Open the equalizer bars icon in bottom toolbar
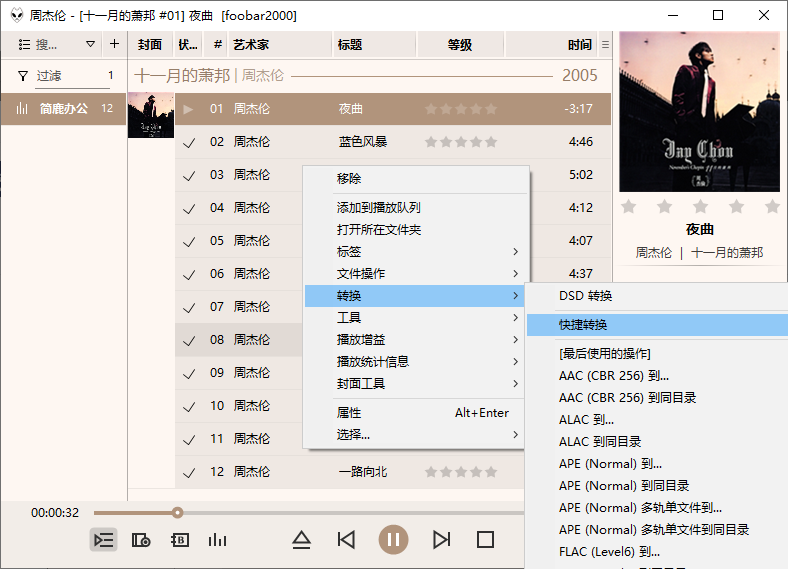Viewport: 788px width, 569px height. (x=218, y=540)
